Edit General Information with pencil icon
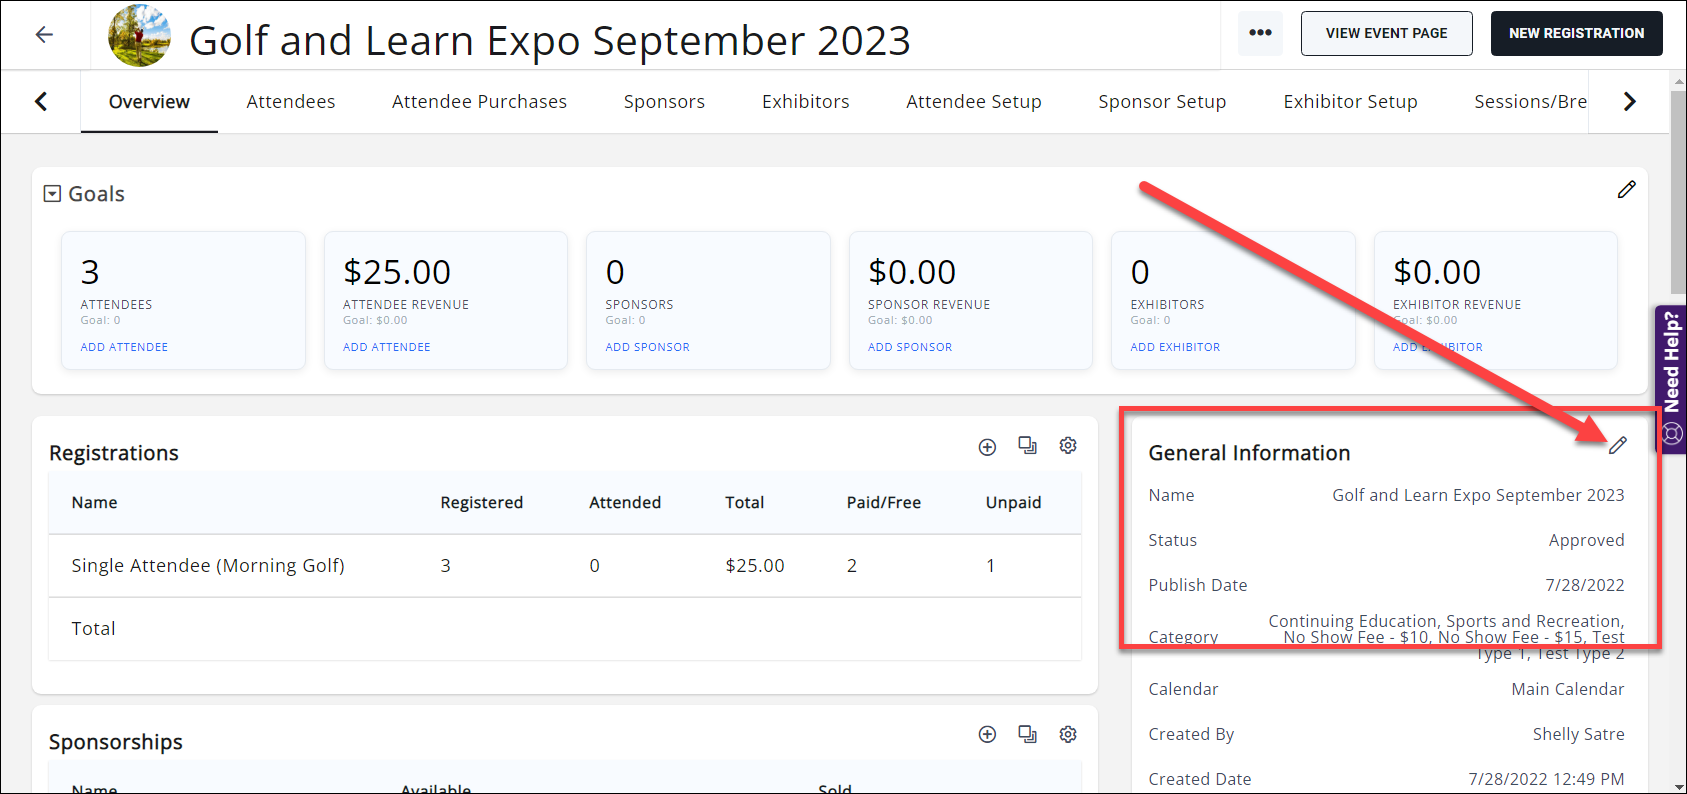Viewport: 1687px width, 794px height. pyautogui.click(x=1617, y=446)
